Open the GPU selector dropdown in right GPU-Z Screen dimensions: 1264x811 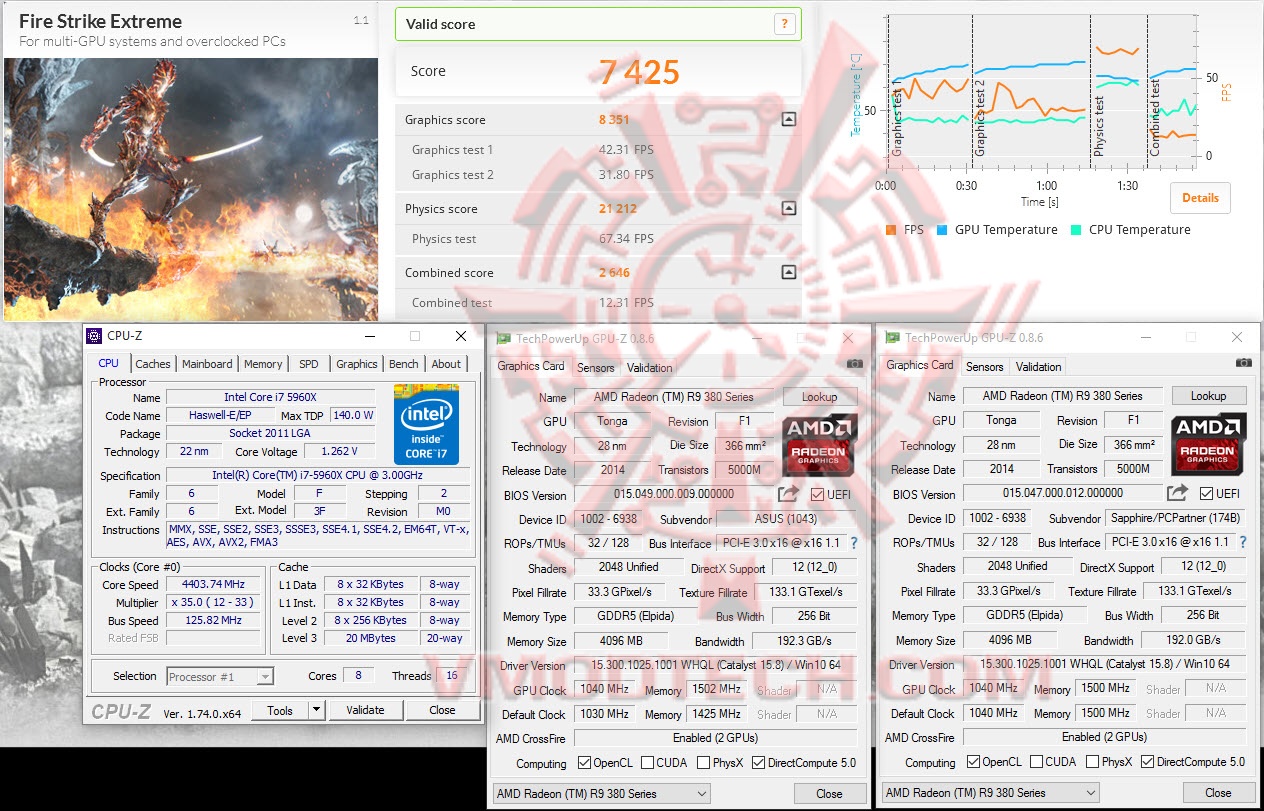coord(990,793)
